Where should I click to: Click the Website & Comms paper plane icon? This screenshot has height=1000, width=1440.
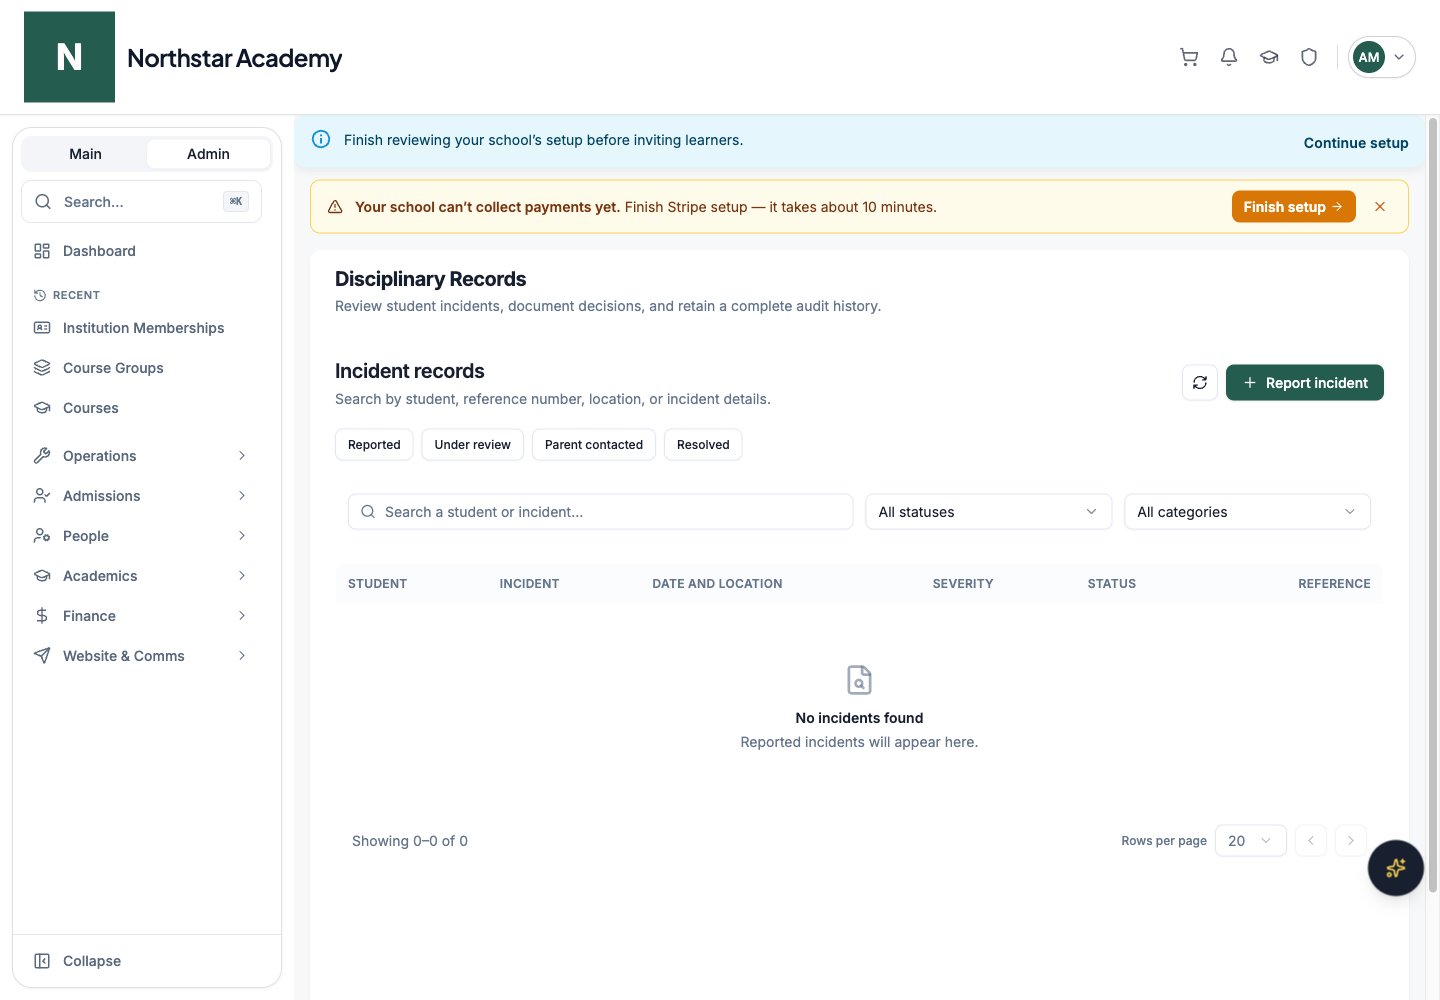click(x=42, y=656)
